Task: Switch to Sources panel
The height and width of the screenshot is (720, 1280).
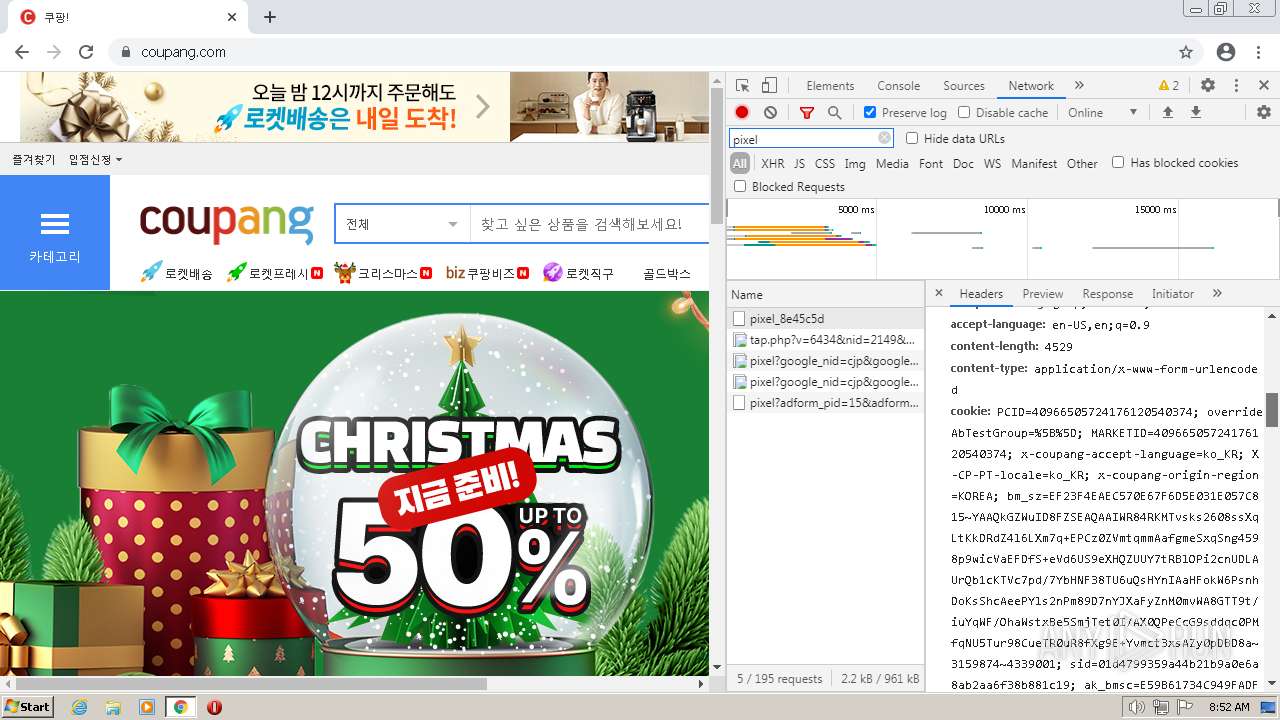Action: (x=964, y=86)
